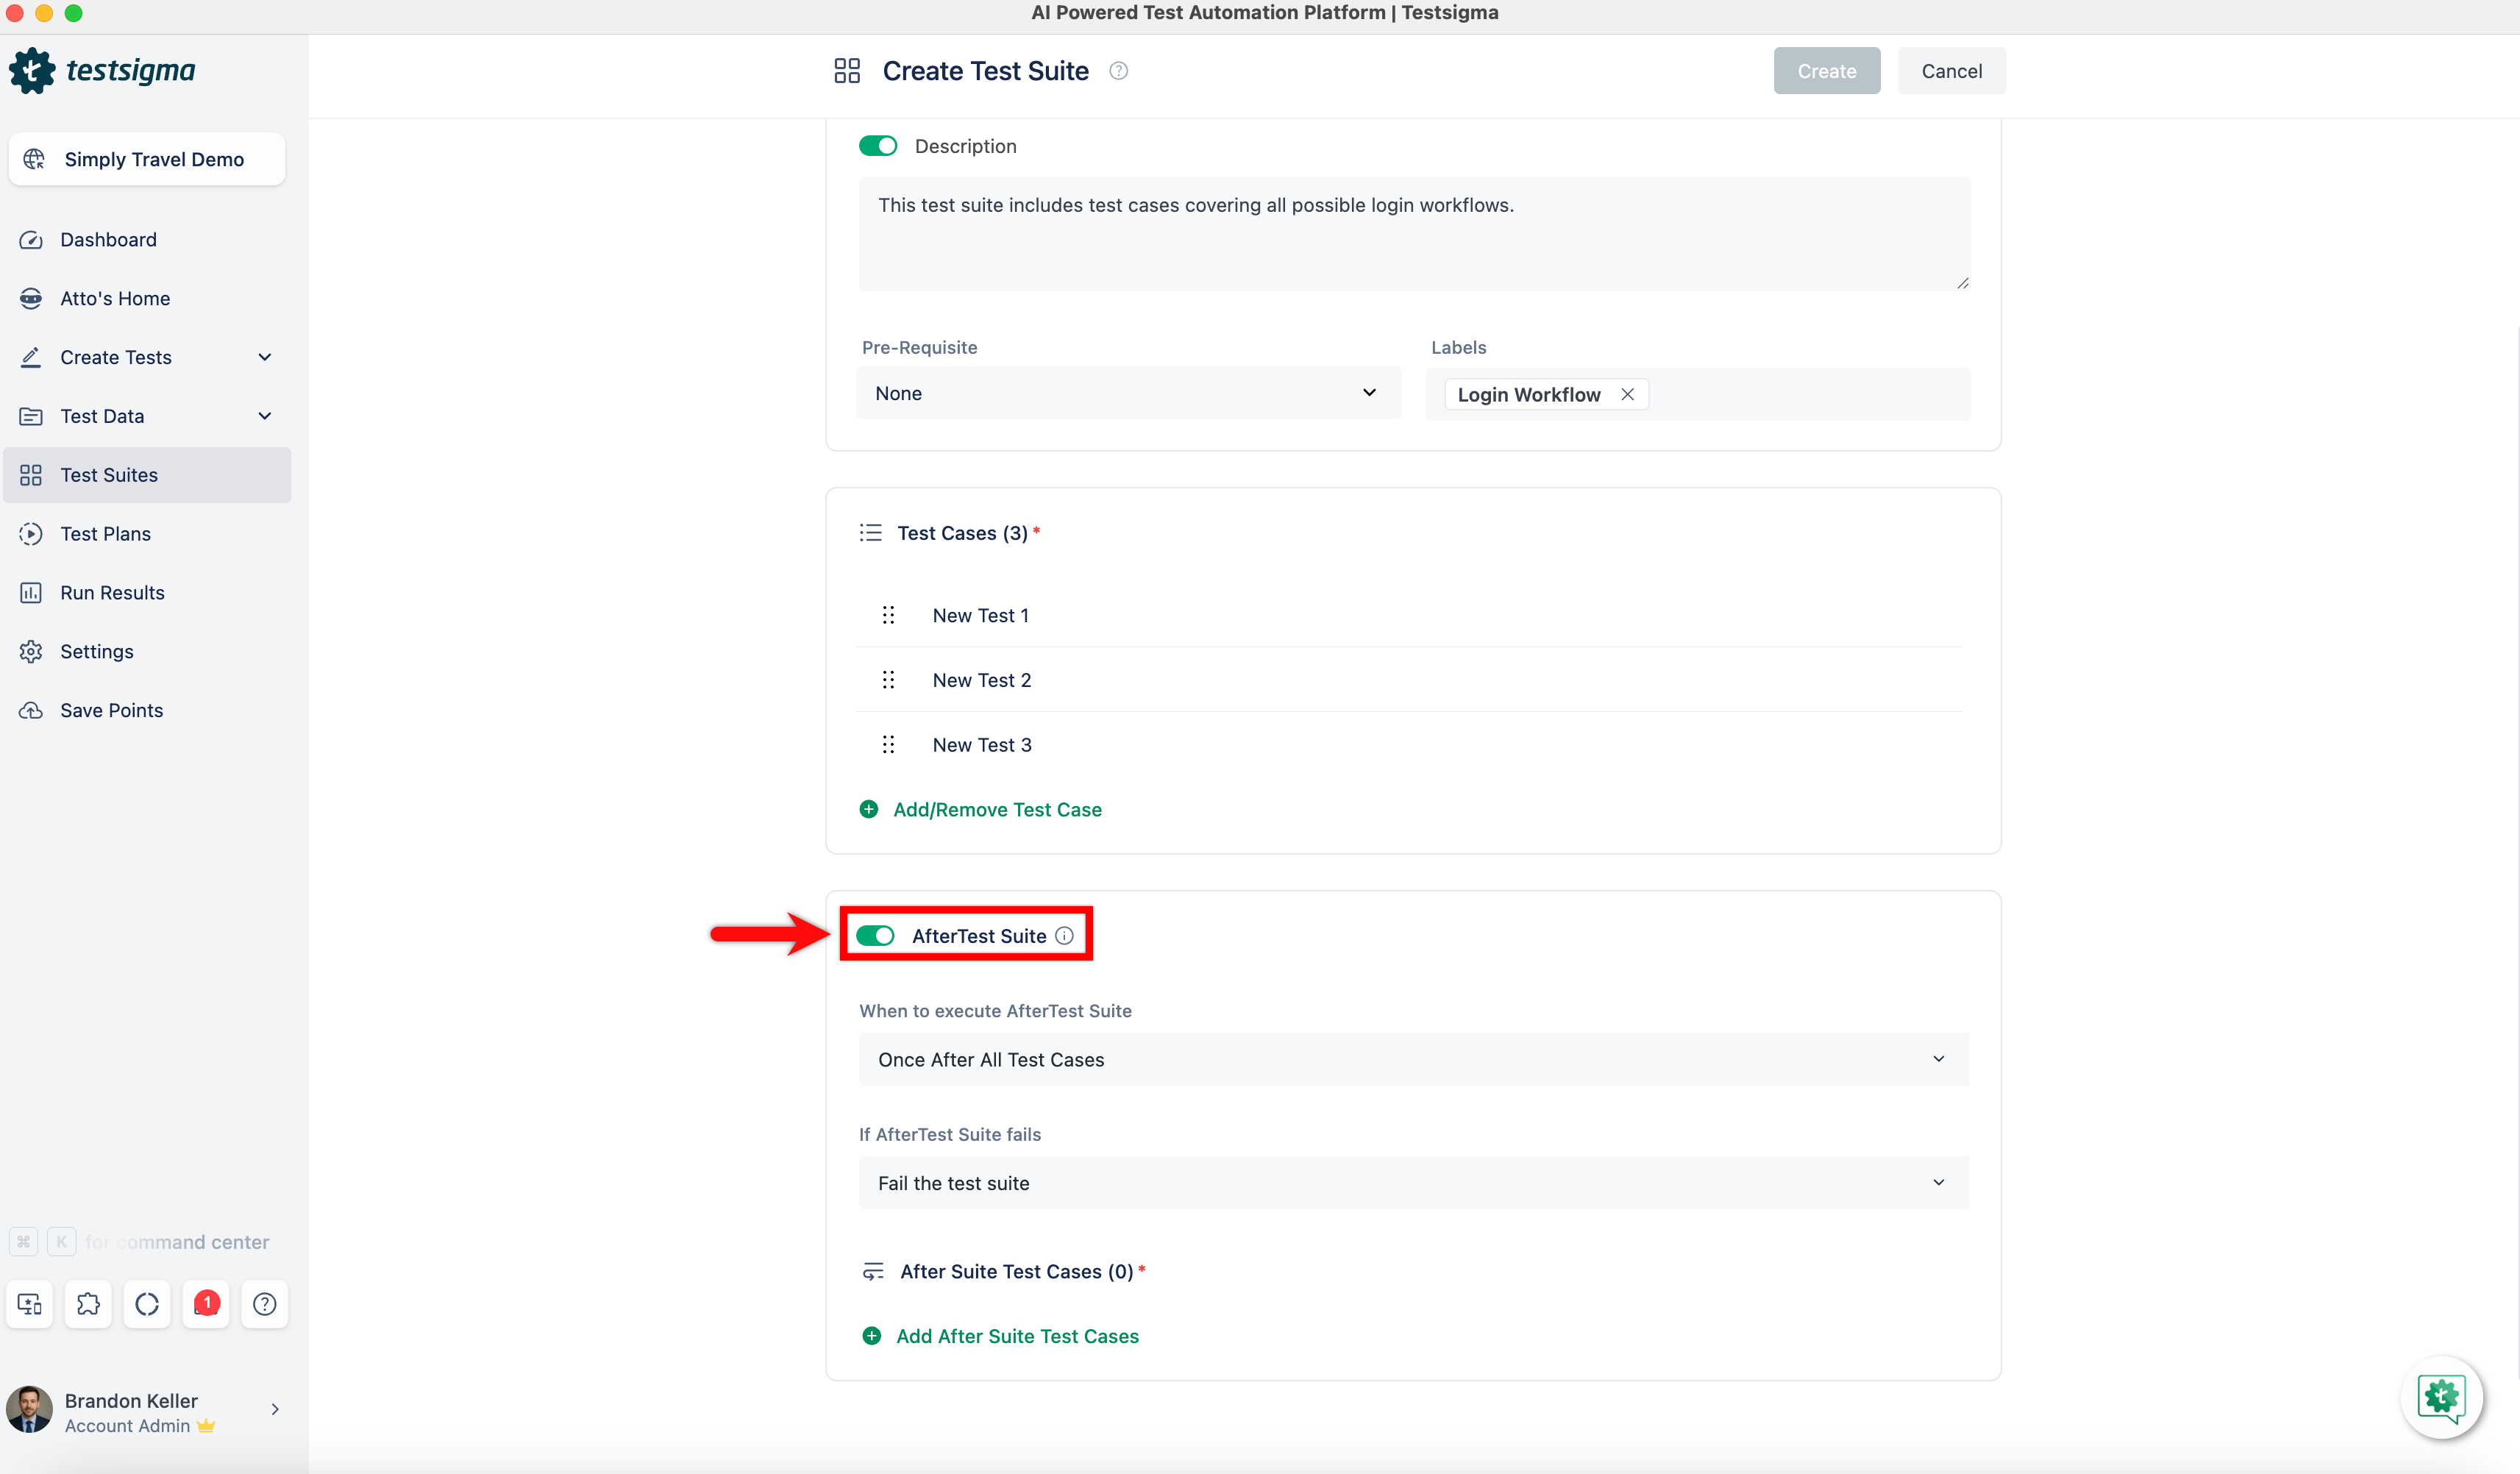Viewport: 2520px width, 1474px height.
Task: Click the puzzle piece addons icon
Action: (88, 1304)
